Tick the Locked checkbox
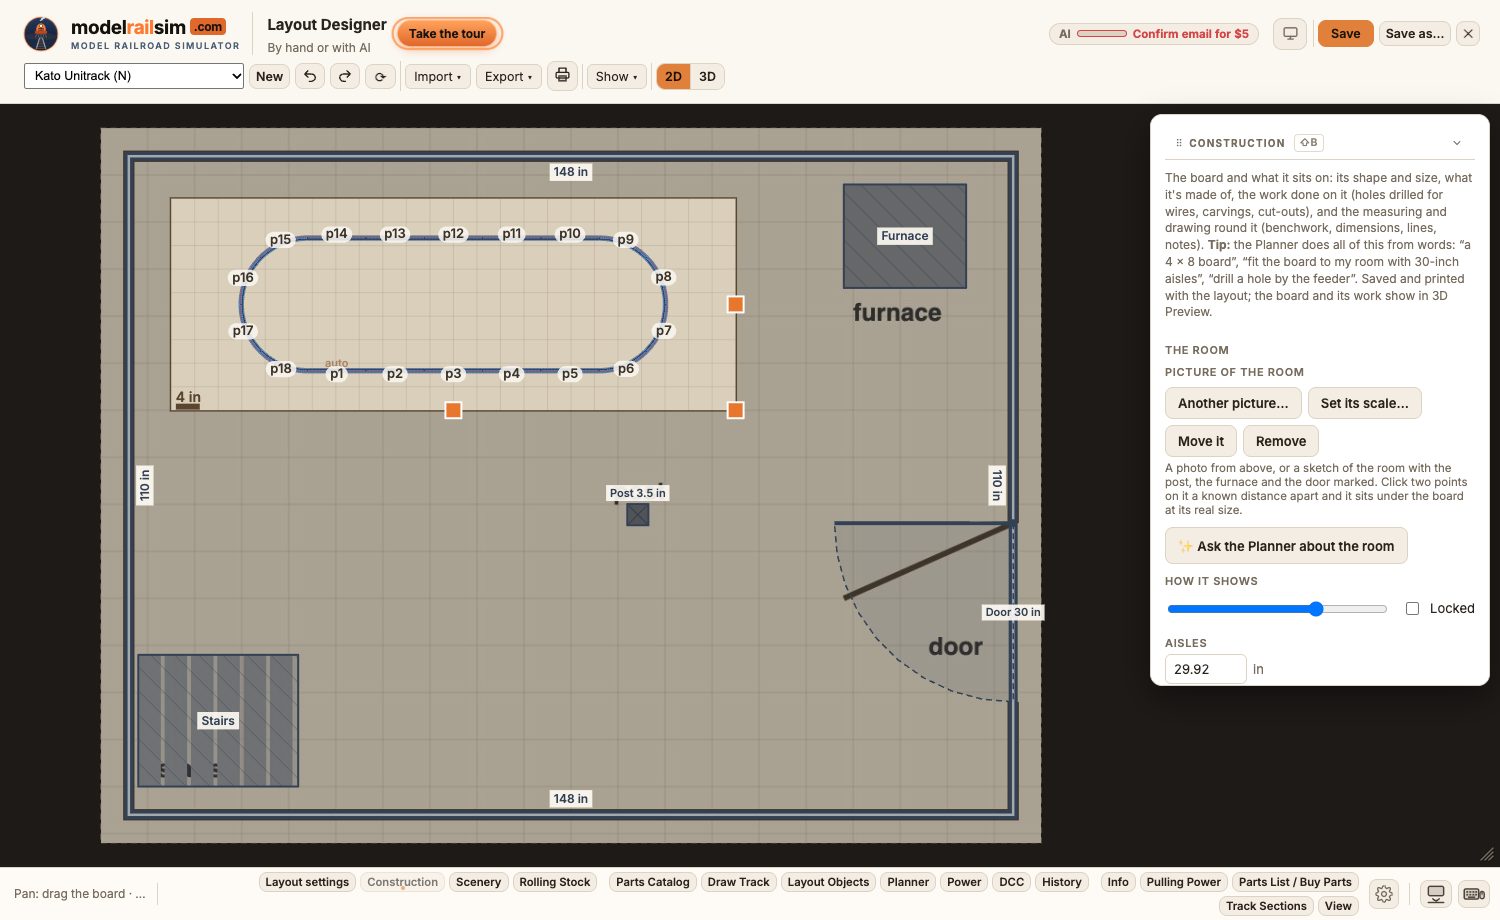1500x920 pixels. point(1412,608)
